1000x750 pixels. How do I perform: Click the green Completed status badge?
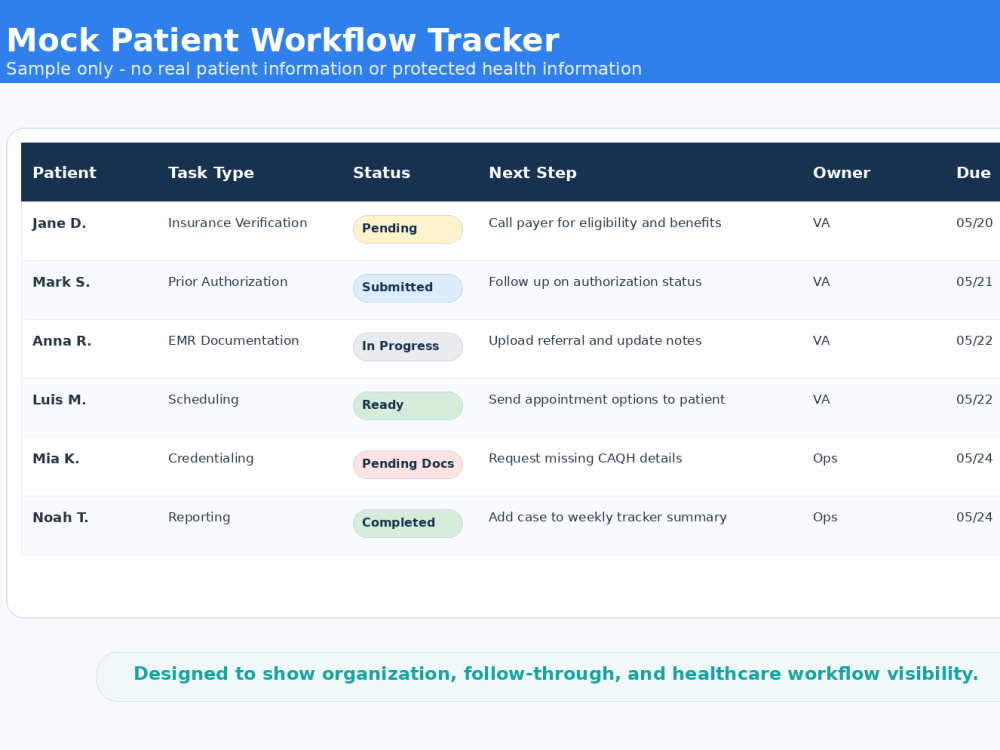408,523
